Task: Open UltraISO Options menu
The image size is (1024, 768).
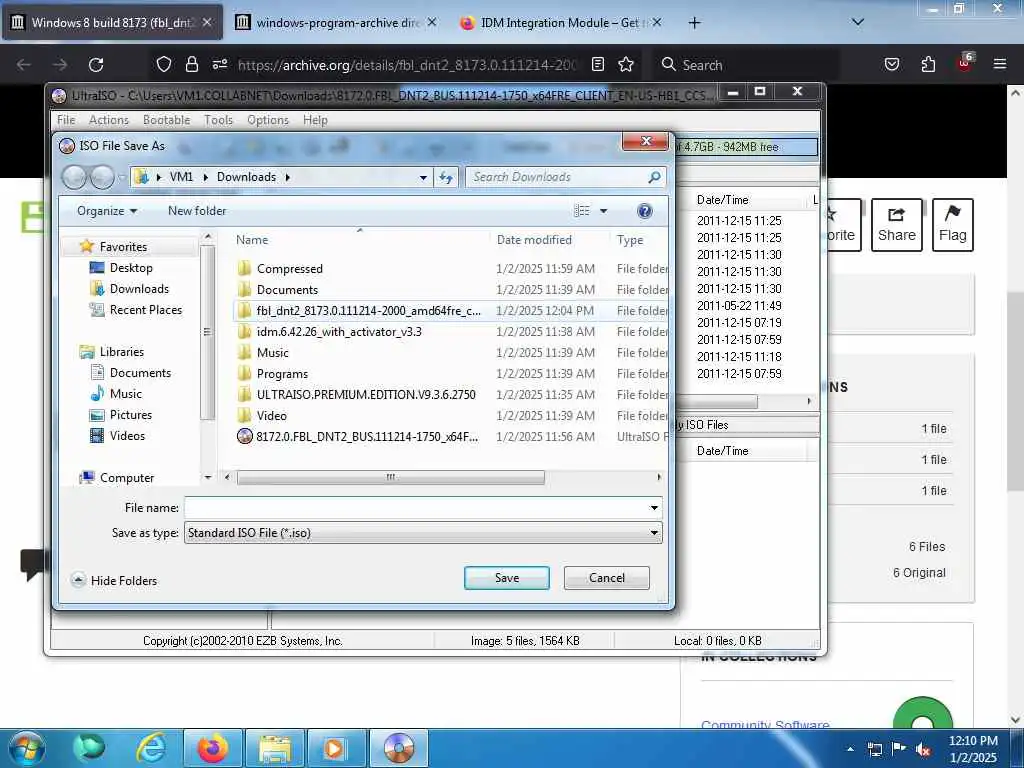Action: [x=268, y=120]
